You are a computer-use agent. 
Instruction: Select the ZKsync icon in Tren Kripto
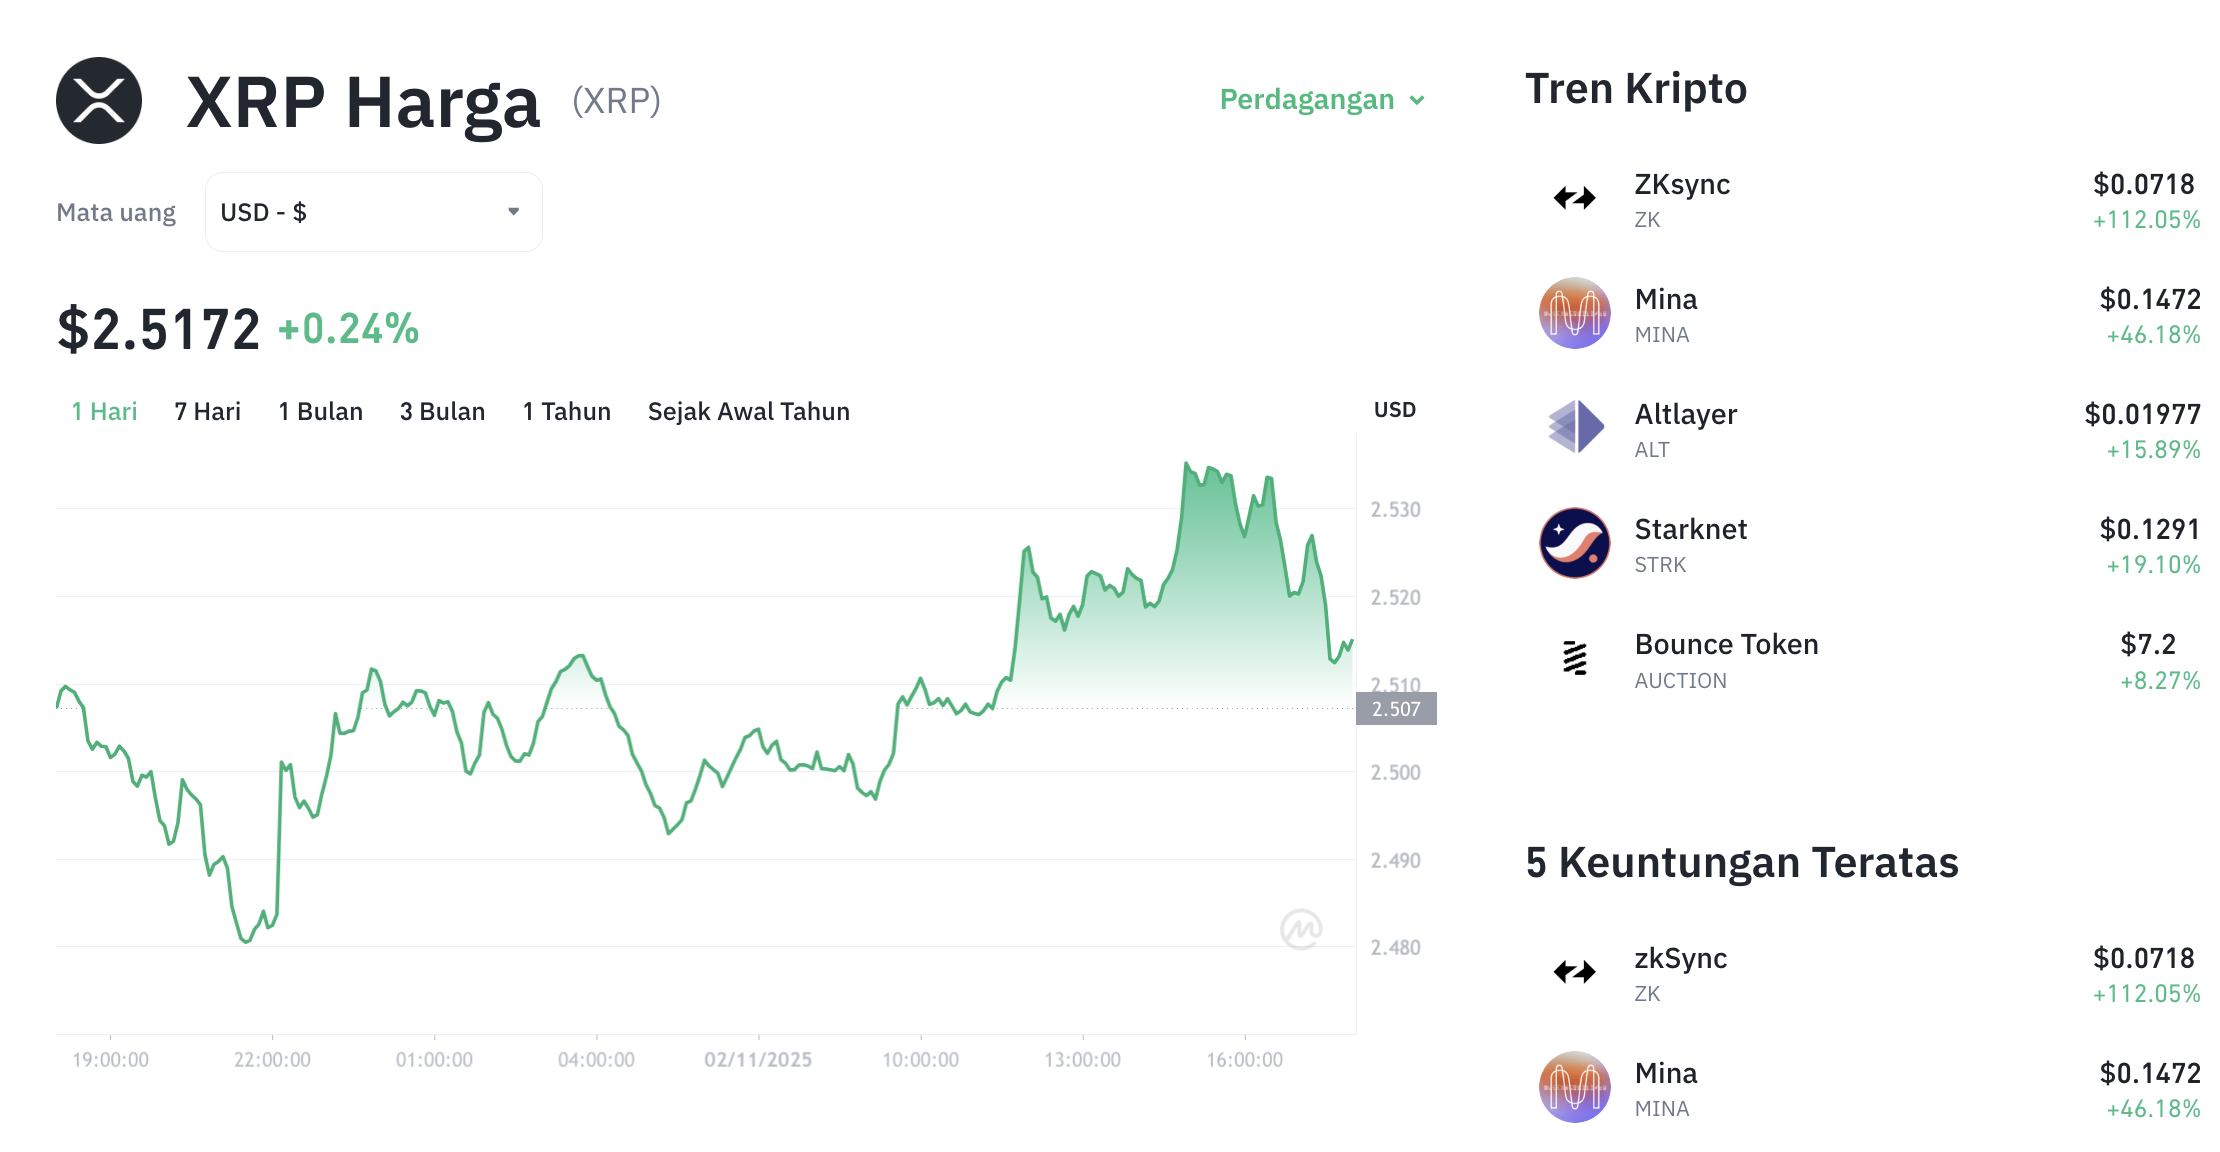coord(1573,197)
